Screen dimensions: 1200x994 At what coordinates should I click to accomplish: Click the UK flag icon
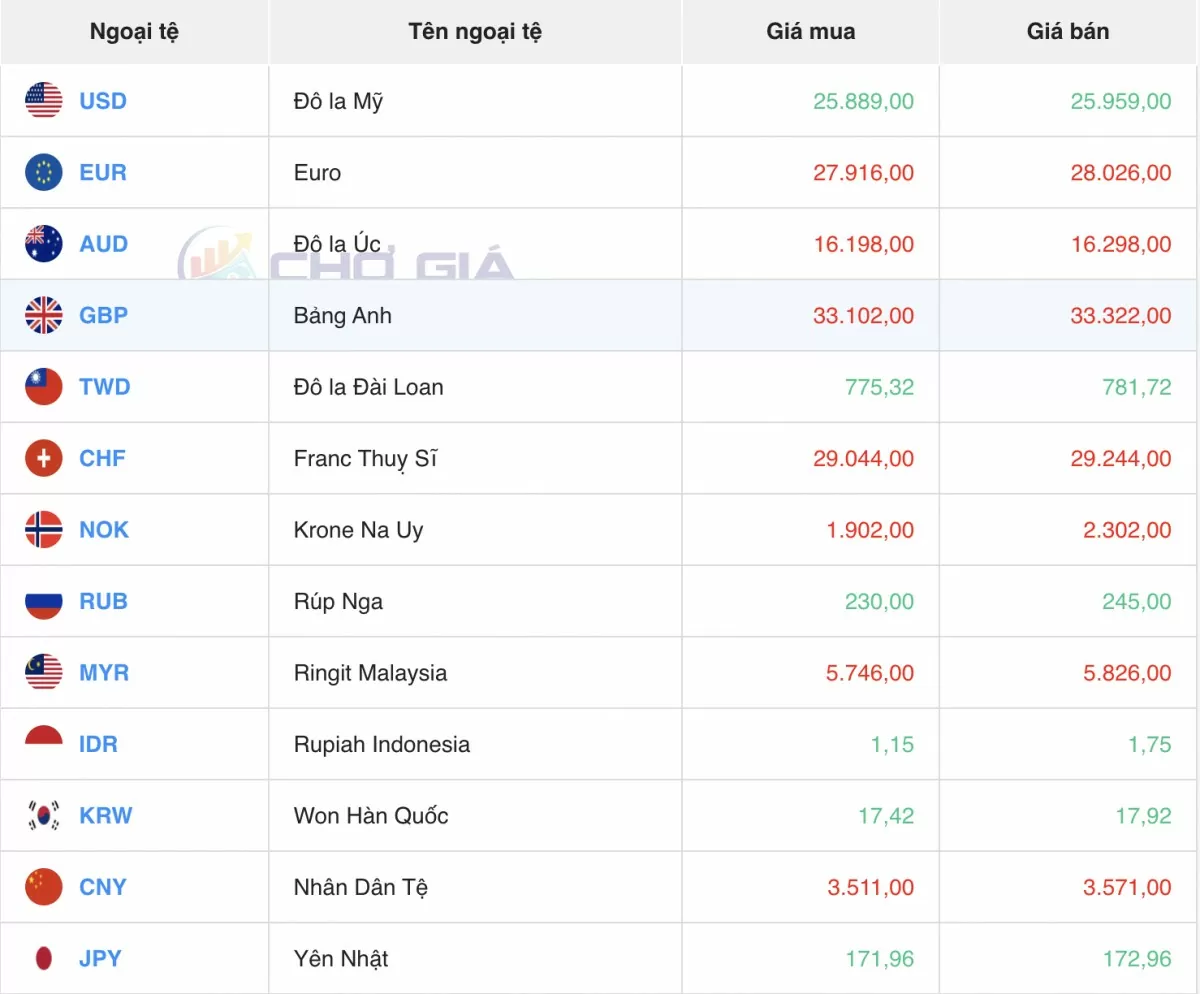tap(44, 316)
